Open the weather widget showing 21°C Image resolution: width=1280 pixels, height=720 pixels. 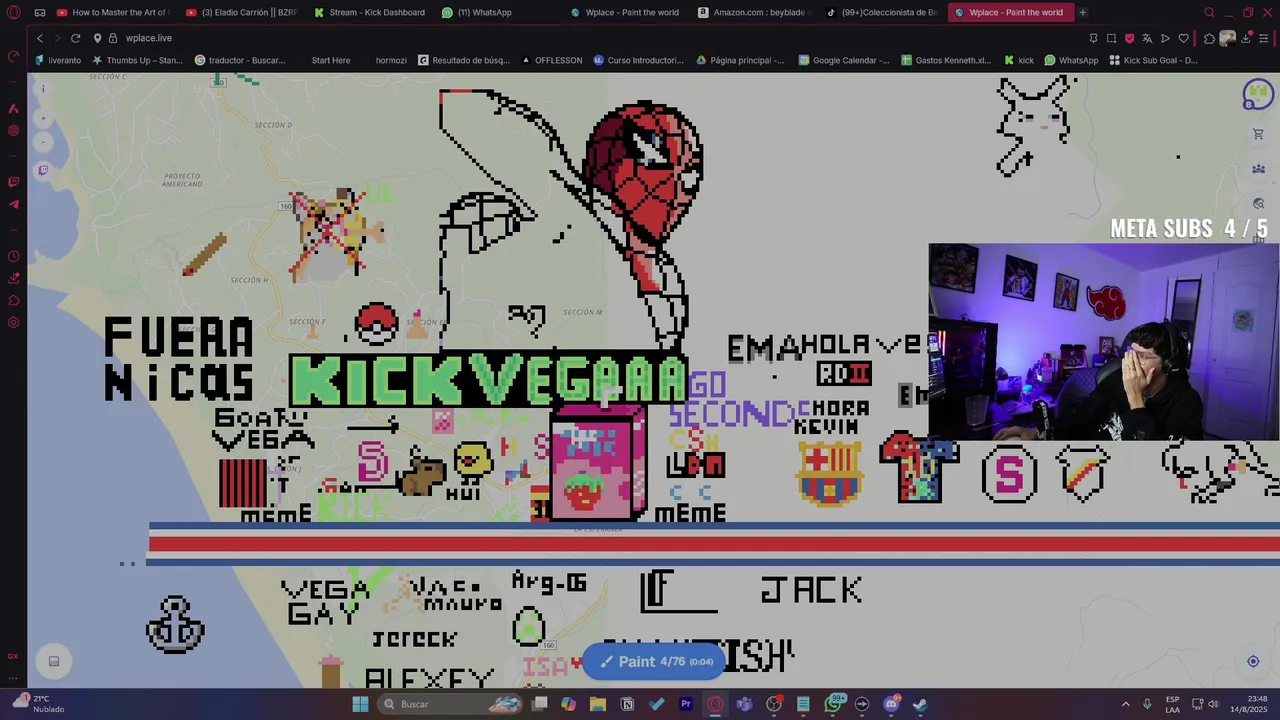click(x=38, y=704)
